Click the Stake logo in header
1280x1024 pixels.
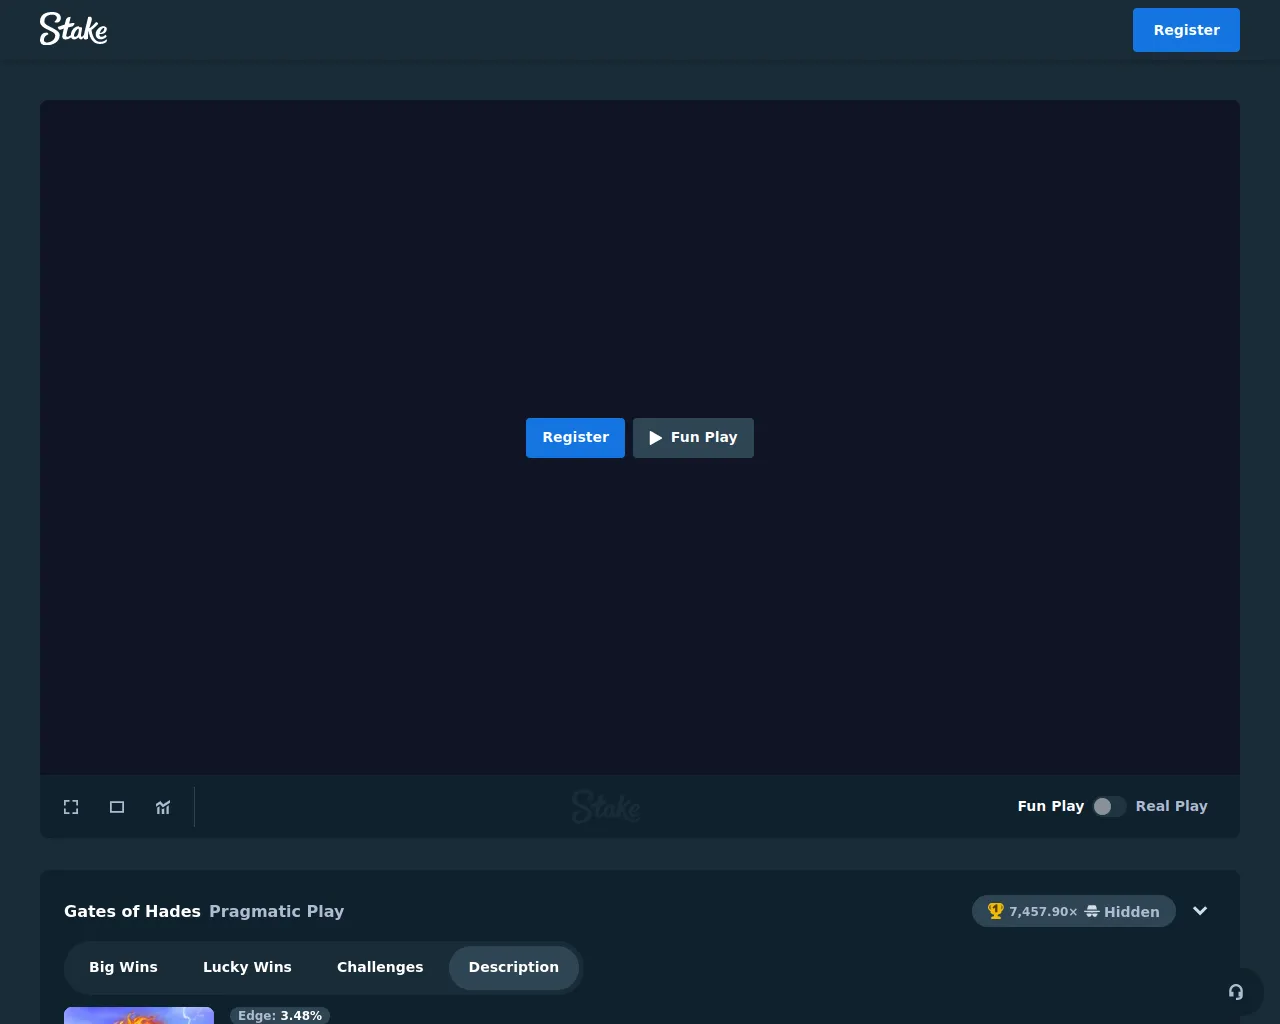(x=73, y=29)
